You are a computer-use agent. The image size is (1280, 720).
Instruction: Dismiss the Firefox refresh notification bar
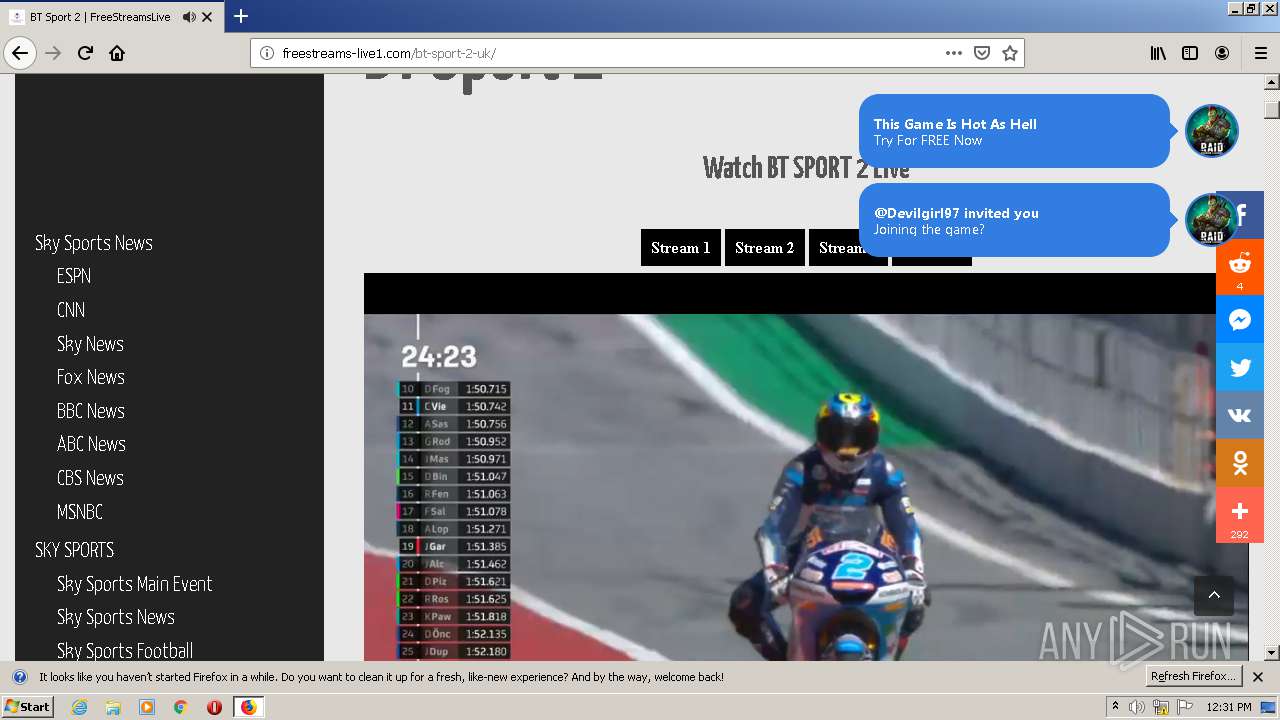pos(1258,677)
